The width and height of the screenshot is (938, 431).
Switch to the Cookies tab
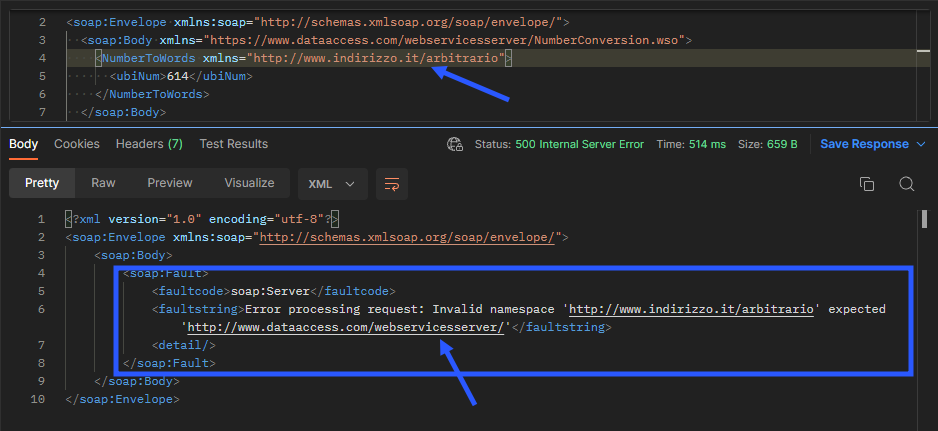(x=77, y=144)
